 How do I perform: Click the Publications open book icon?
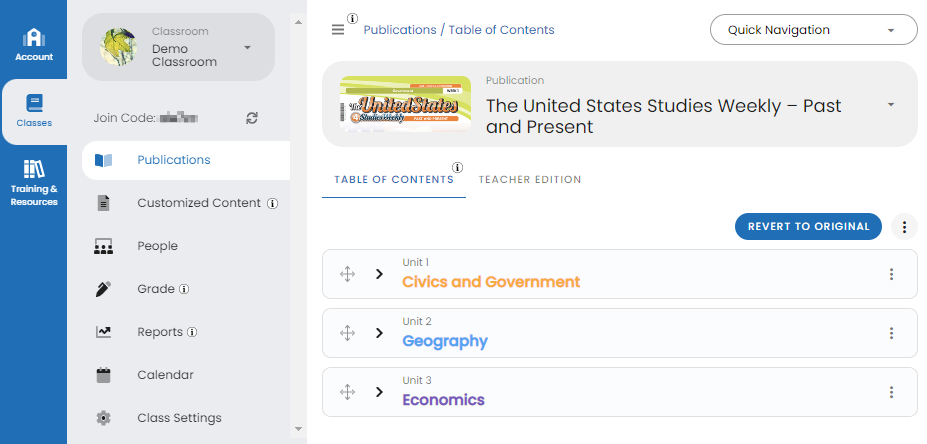(103, 160)
